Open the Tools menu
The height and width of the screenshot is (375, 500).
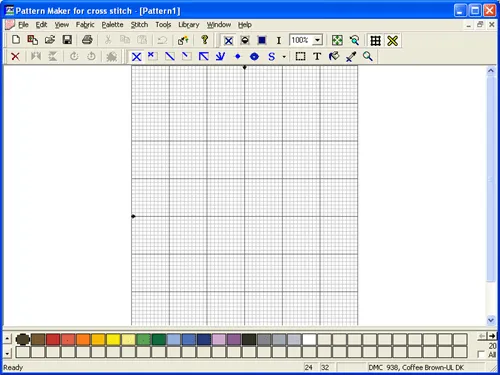pos(163,25)
